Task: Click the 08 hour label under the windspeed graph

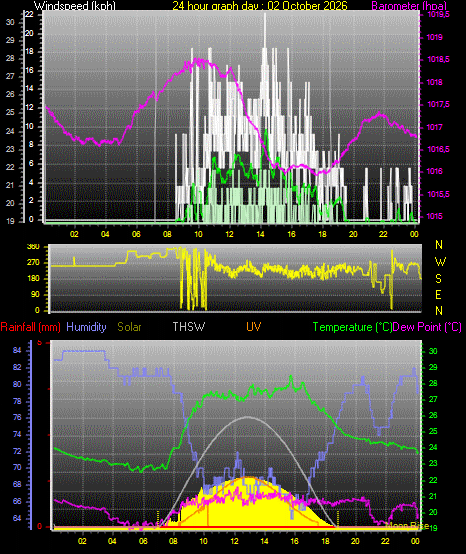Action: tap(167, 234)
